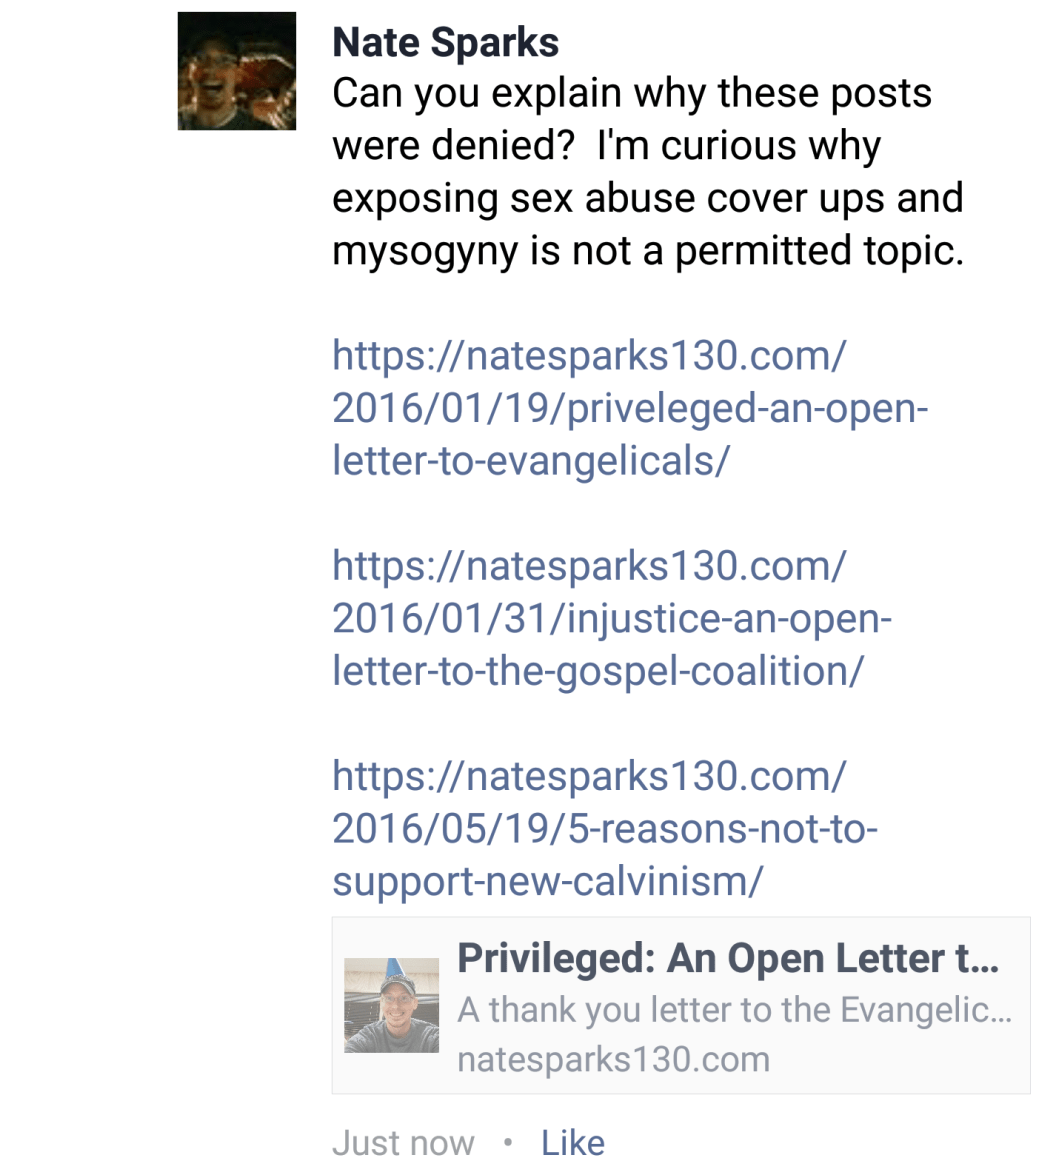Image resolution: width=1056 pixels, height=1175 pixels.
Task: Click 'letter-to-the-gospel-coalition/' link text
Action: click(598, 671)
